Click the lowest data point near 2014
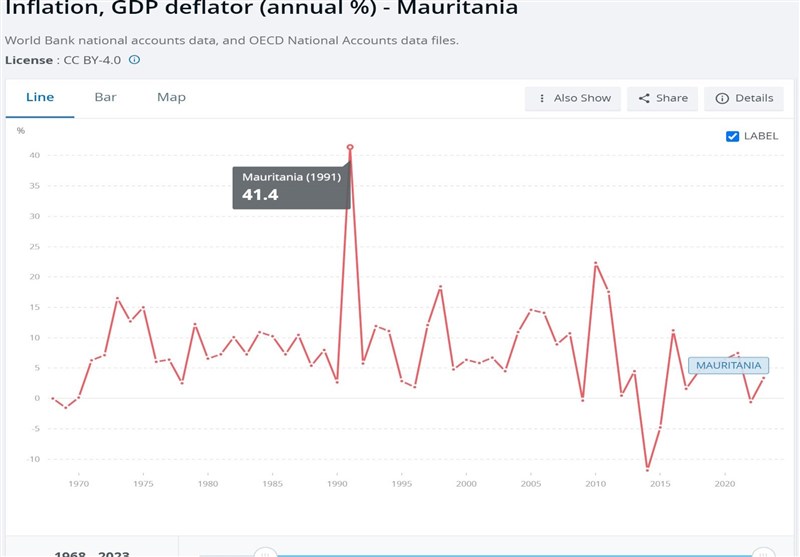The width and height of the screenshot is (800, 557). (648, 469)
